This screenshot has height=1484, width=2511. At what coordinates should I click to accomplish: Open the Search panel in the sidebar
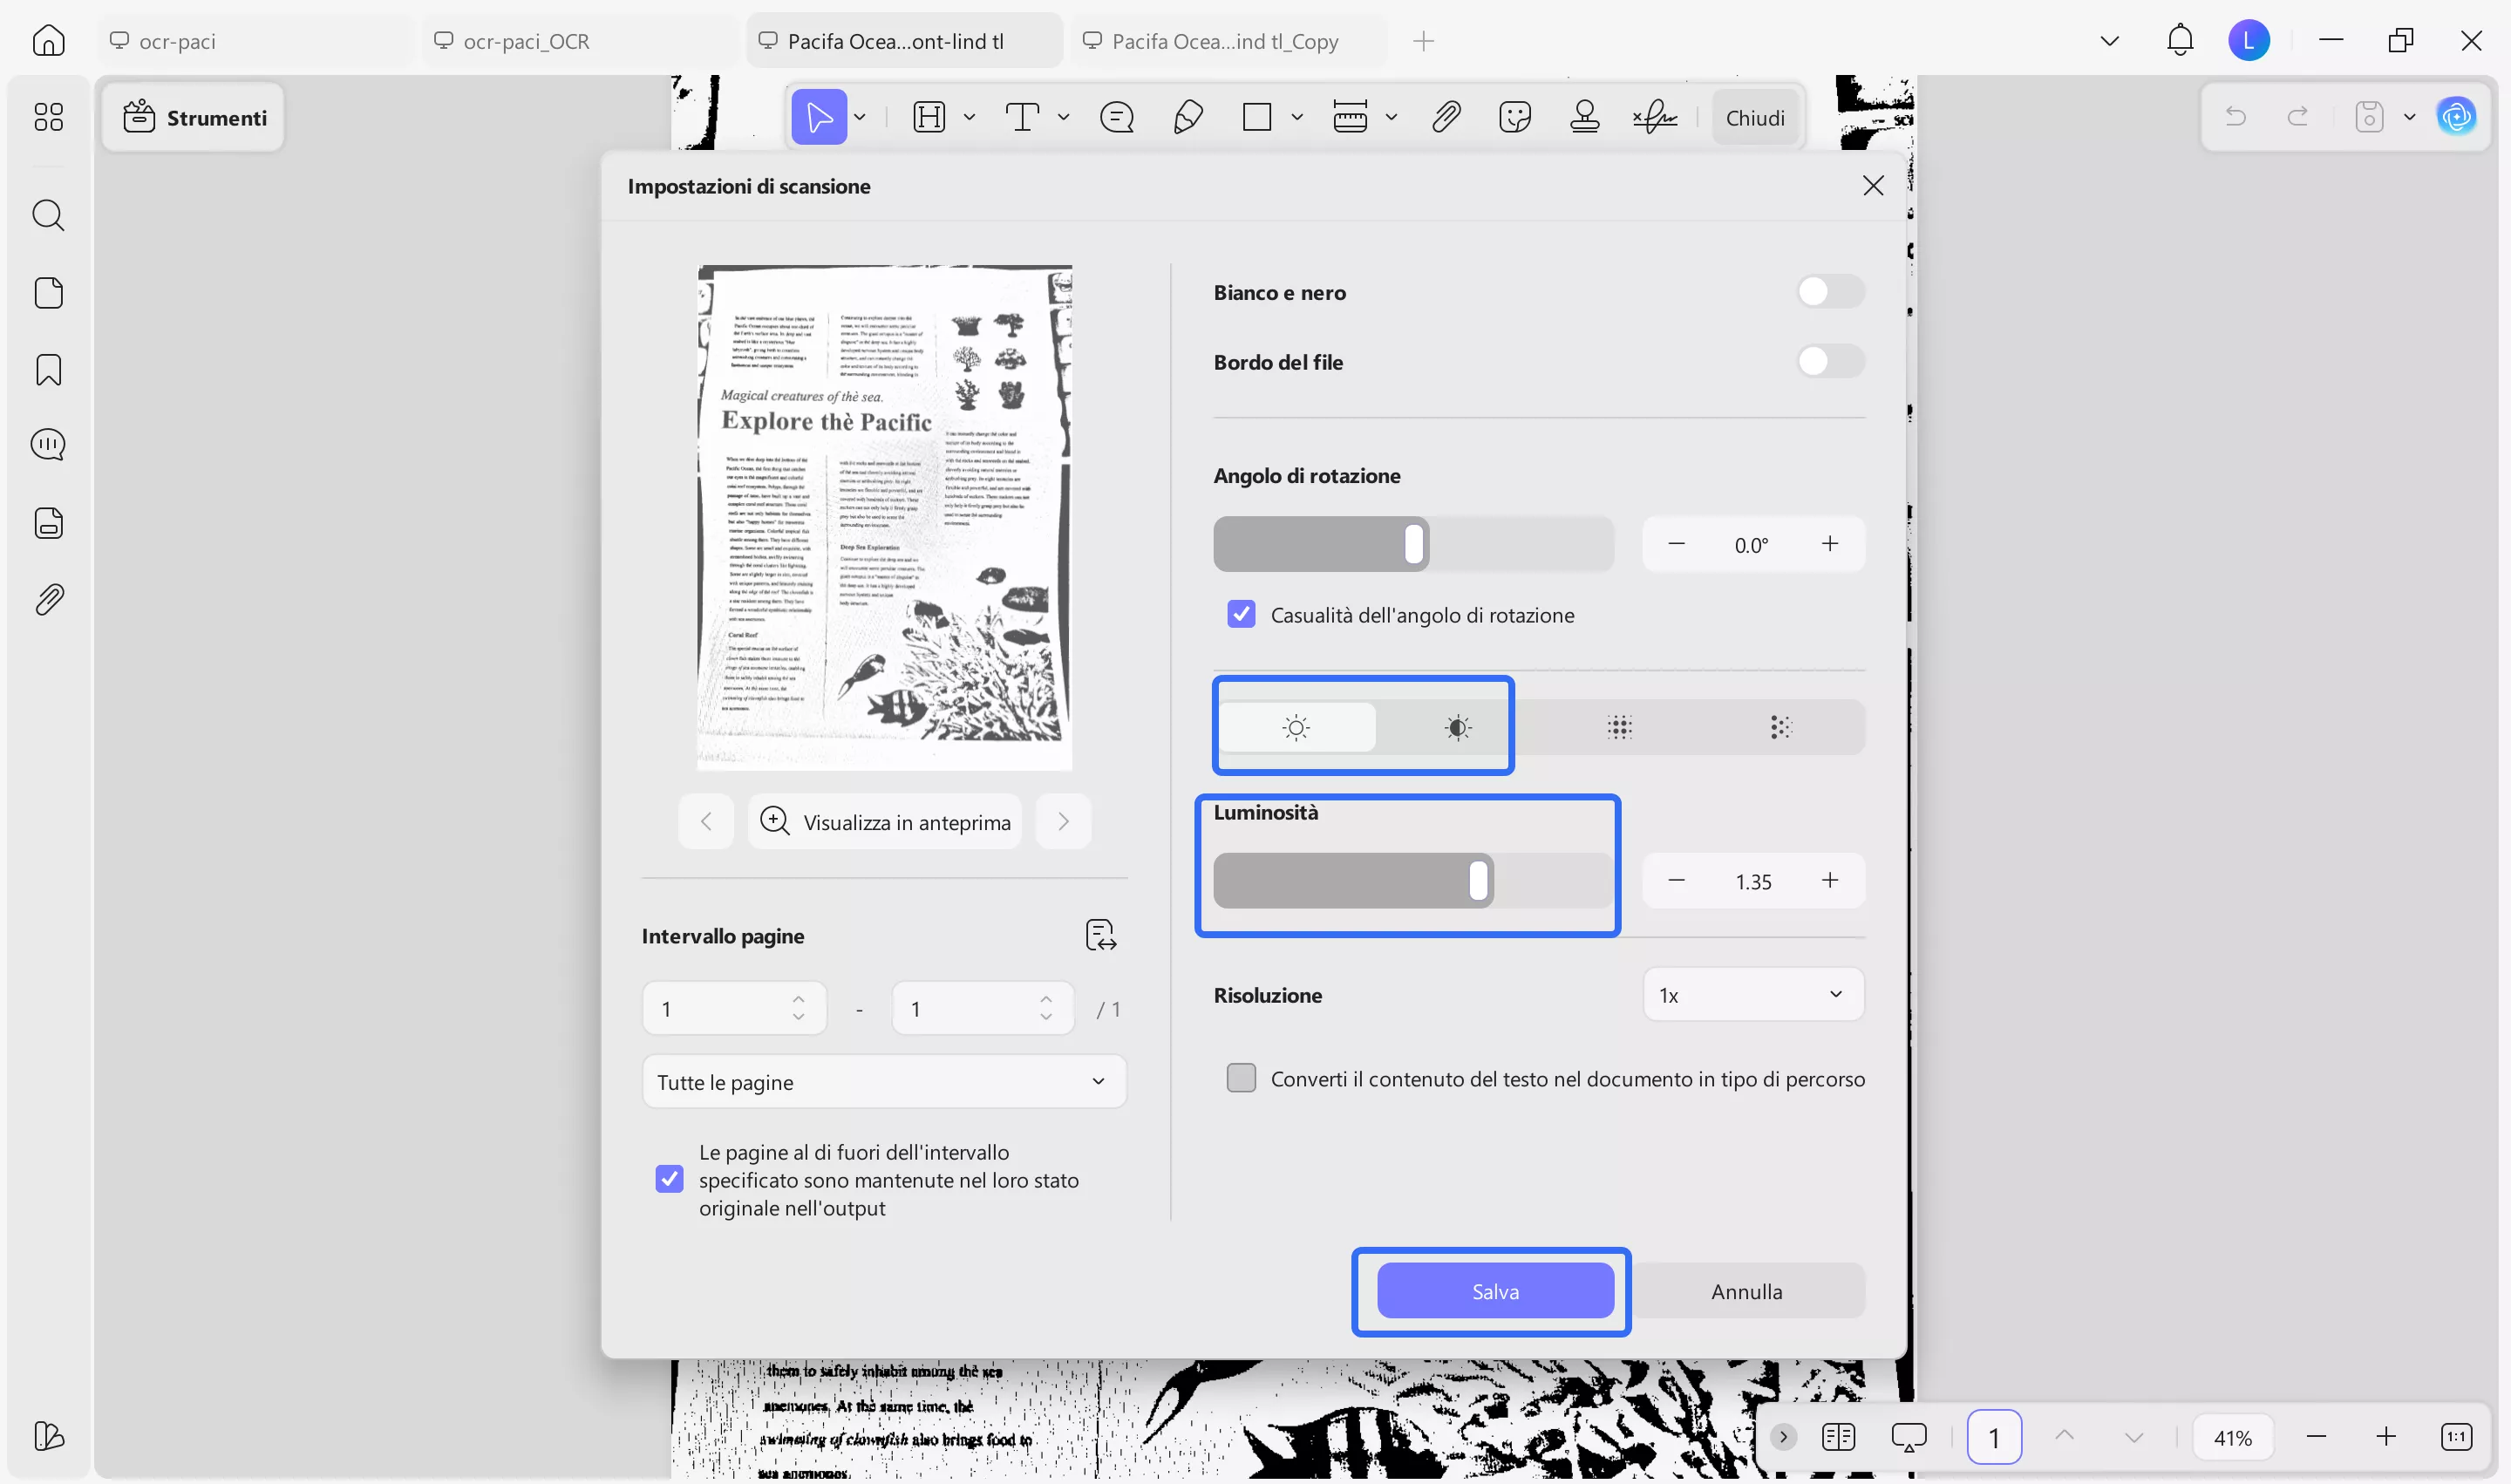point(47,215)
